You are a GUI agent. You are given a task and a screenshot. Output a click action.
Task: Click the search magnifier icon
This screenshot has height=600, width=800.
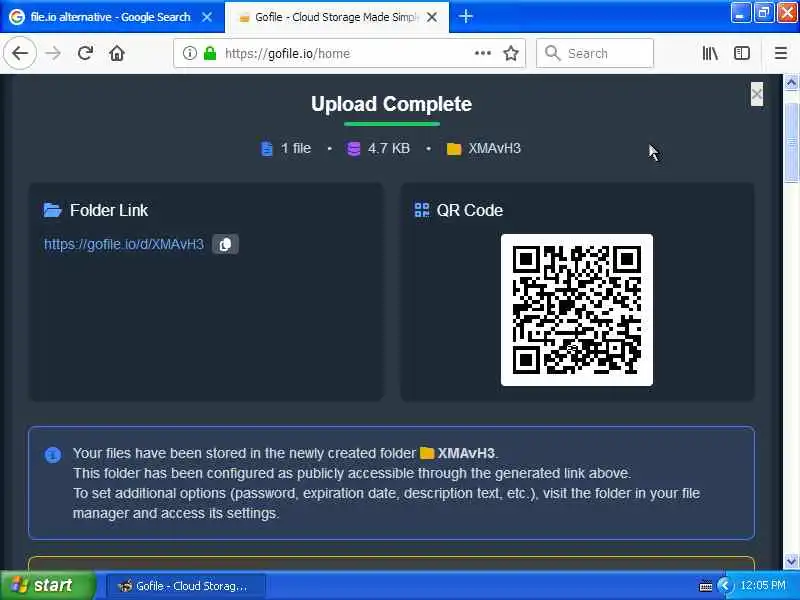[x=552, y=53]
